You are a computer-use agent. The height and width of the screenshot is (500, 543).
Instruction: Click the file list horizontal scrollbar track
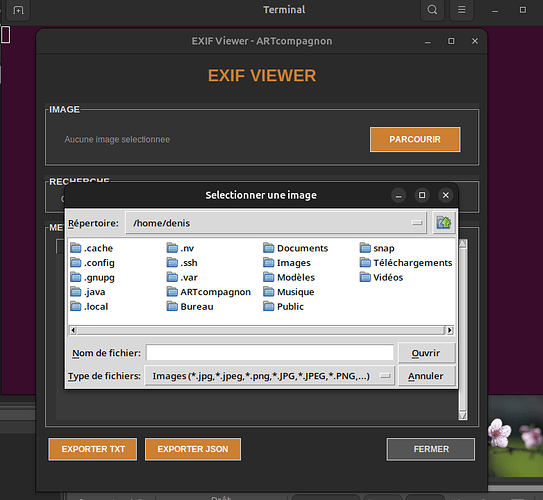[x=261, y=330]
